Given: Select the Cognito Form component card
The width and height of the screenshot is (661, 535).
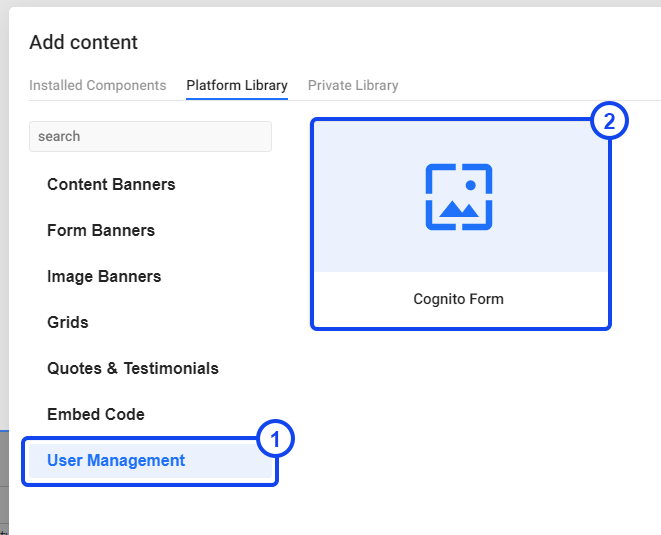Looking at the screenshot, I should point(461,224).
